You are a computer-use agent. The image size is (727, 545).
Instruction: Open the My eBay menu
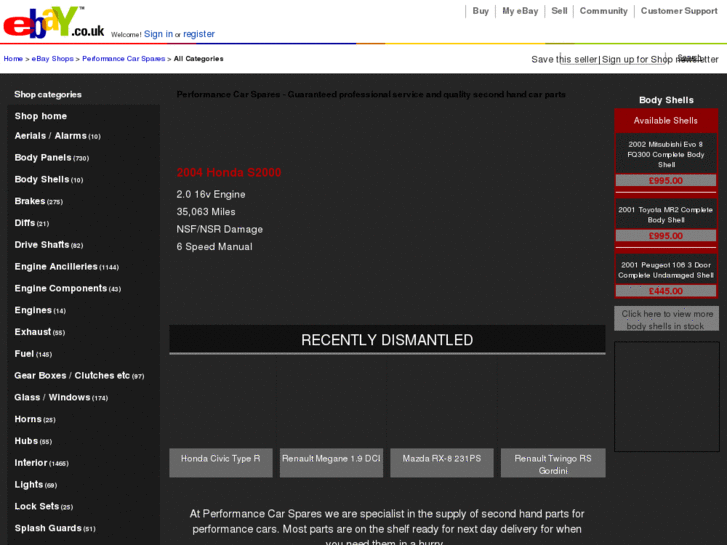(x=520, y=11)
